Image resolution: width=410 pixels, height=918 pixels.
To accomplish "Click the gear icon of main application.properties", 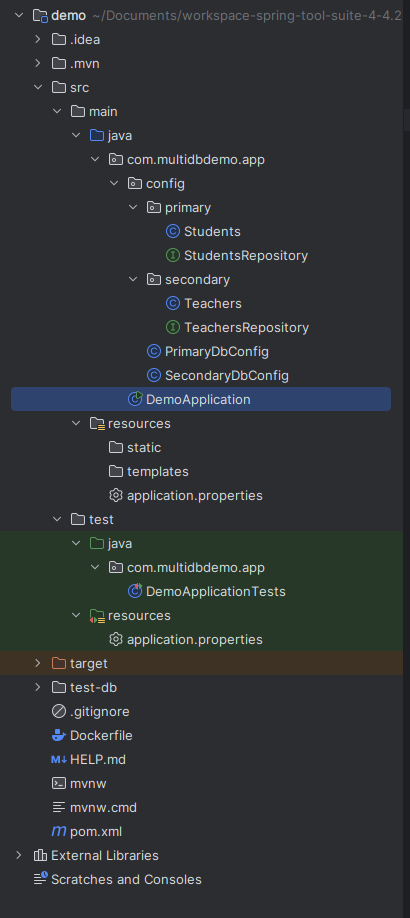I will point(115,495).
